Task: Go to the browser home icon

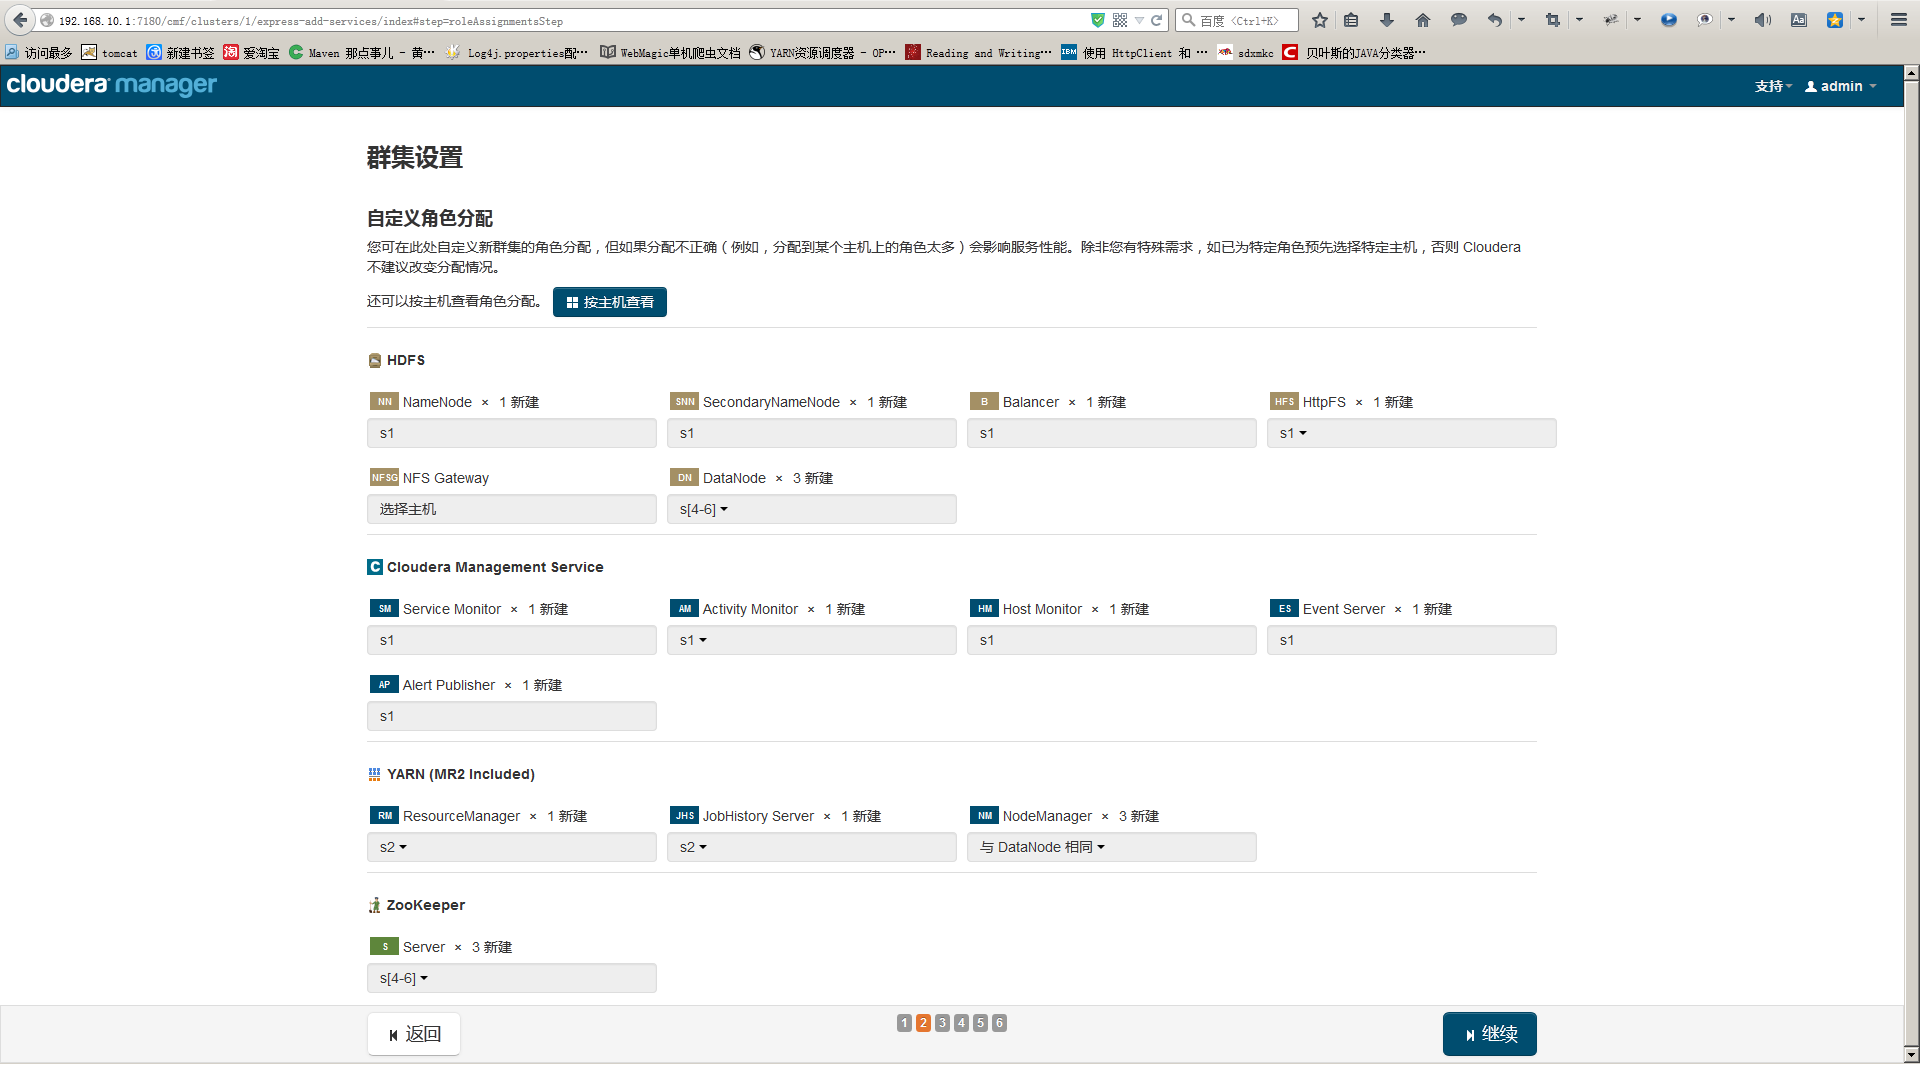Action: click(1423, 20)
